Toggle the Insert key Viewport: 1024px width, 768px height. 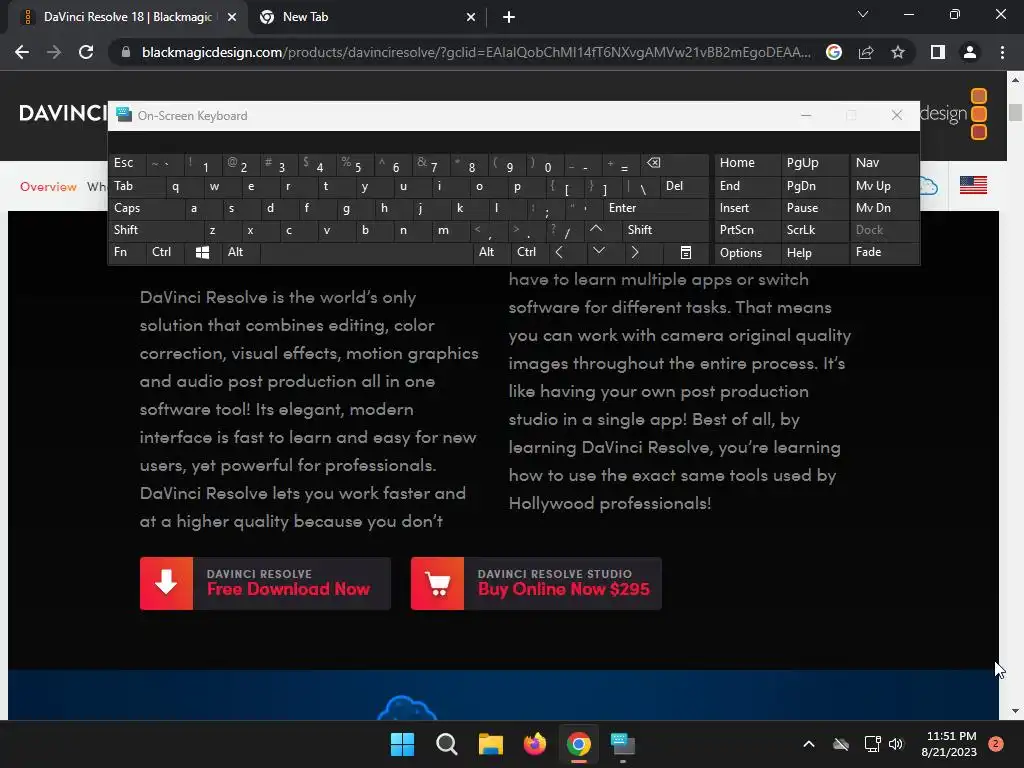click(x=747, y=208)
